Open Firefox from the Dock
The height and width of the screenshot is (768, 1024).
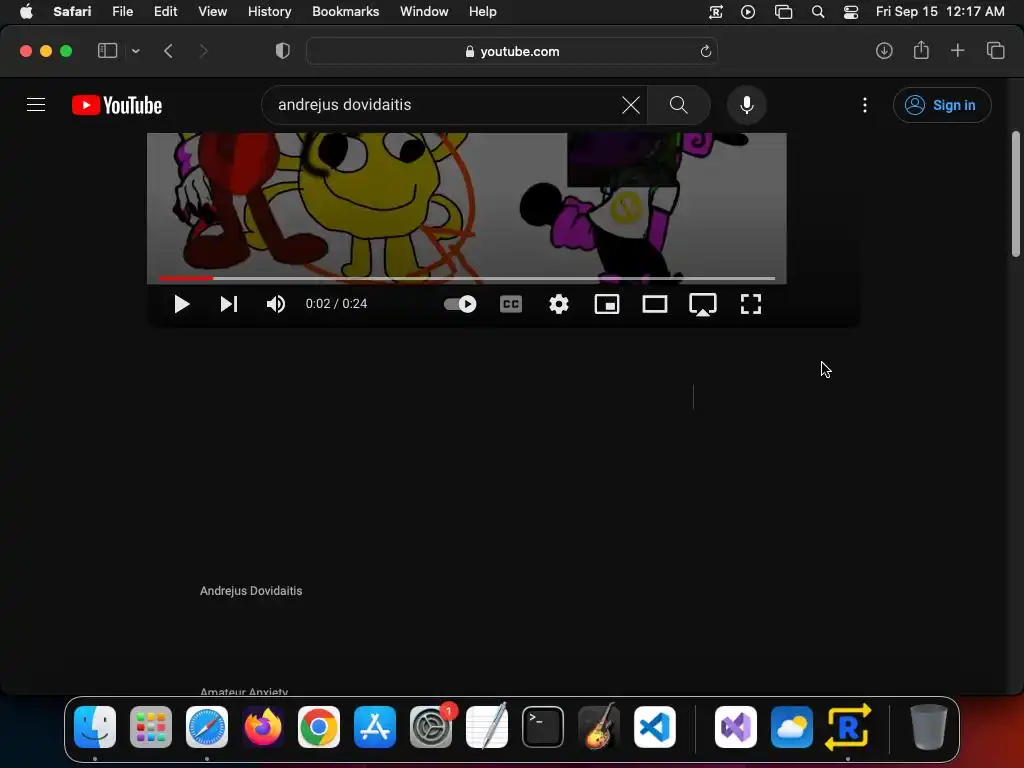[x=263, y=727]
